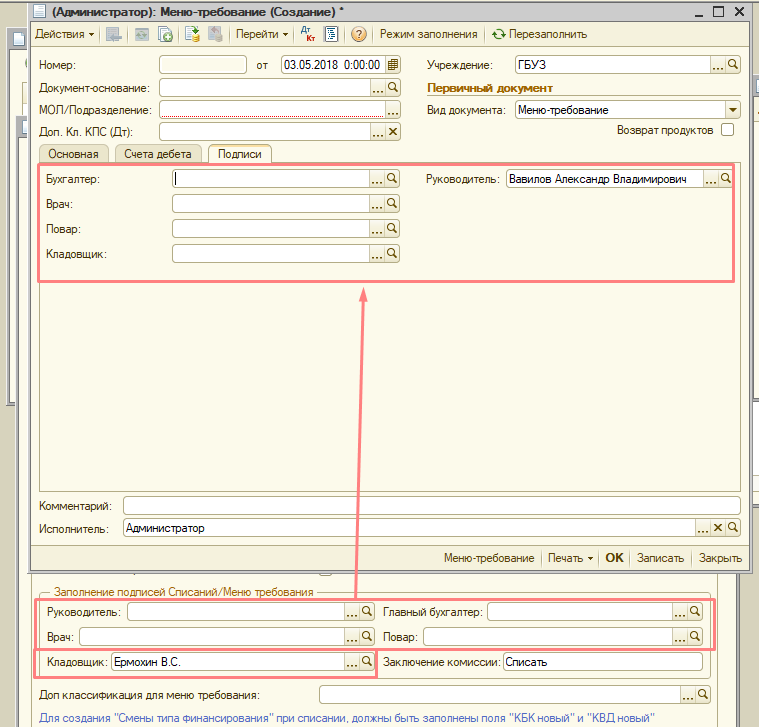
Task: Clear the Доп. Кл. КПС (Дт) field with X
Action: 393,131
